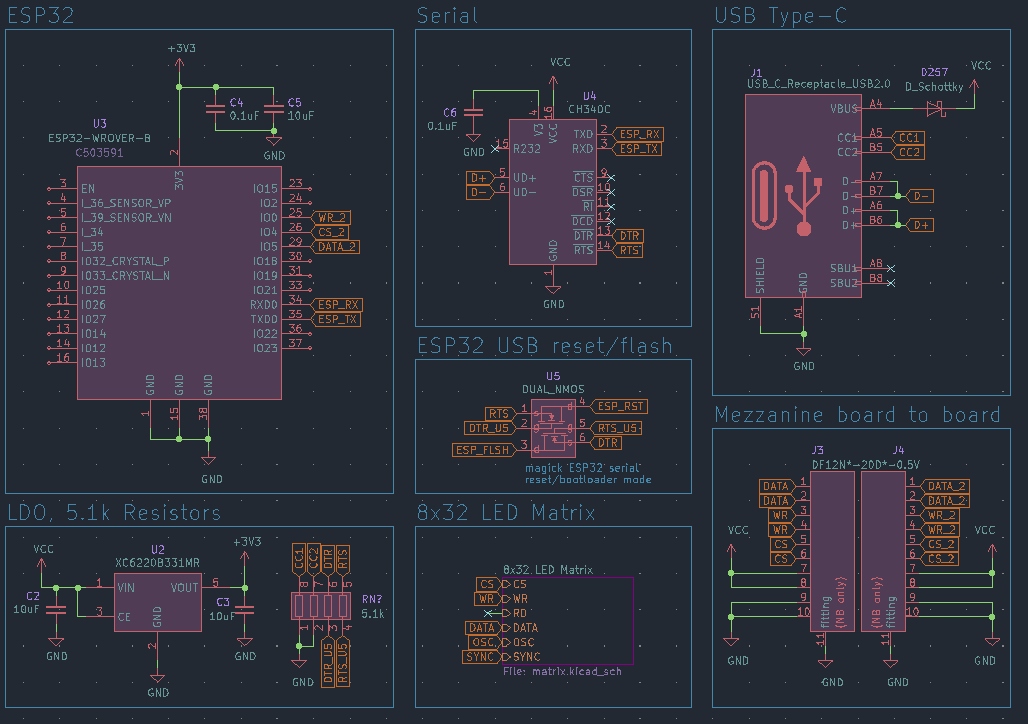Select the OSC label on the matrix sheet
This screenshot has width=1028, height=724.
click(x=483, y=642)
